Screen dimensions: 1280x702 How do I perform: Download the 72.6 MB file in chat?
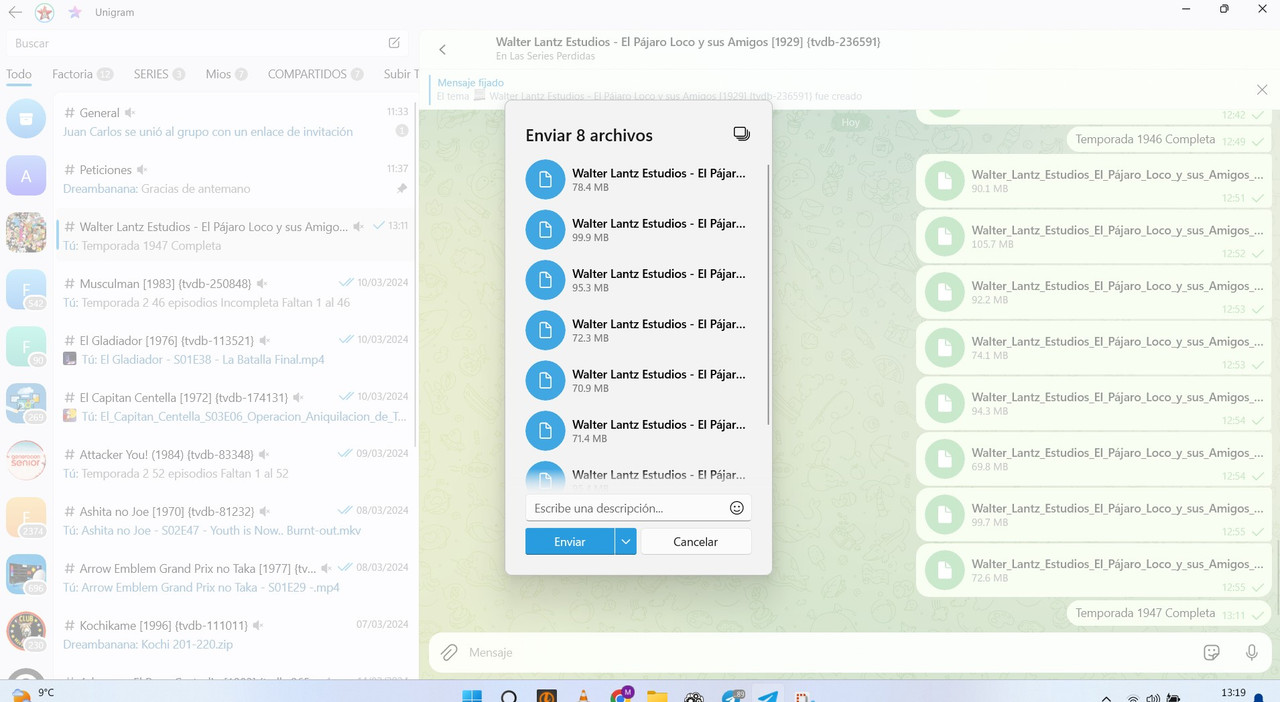pyautogui.click(x=944, y=571)
